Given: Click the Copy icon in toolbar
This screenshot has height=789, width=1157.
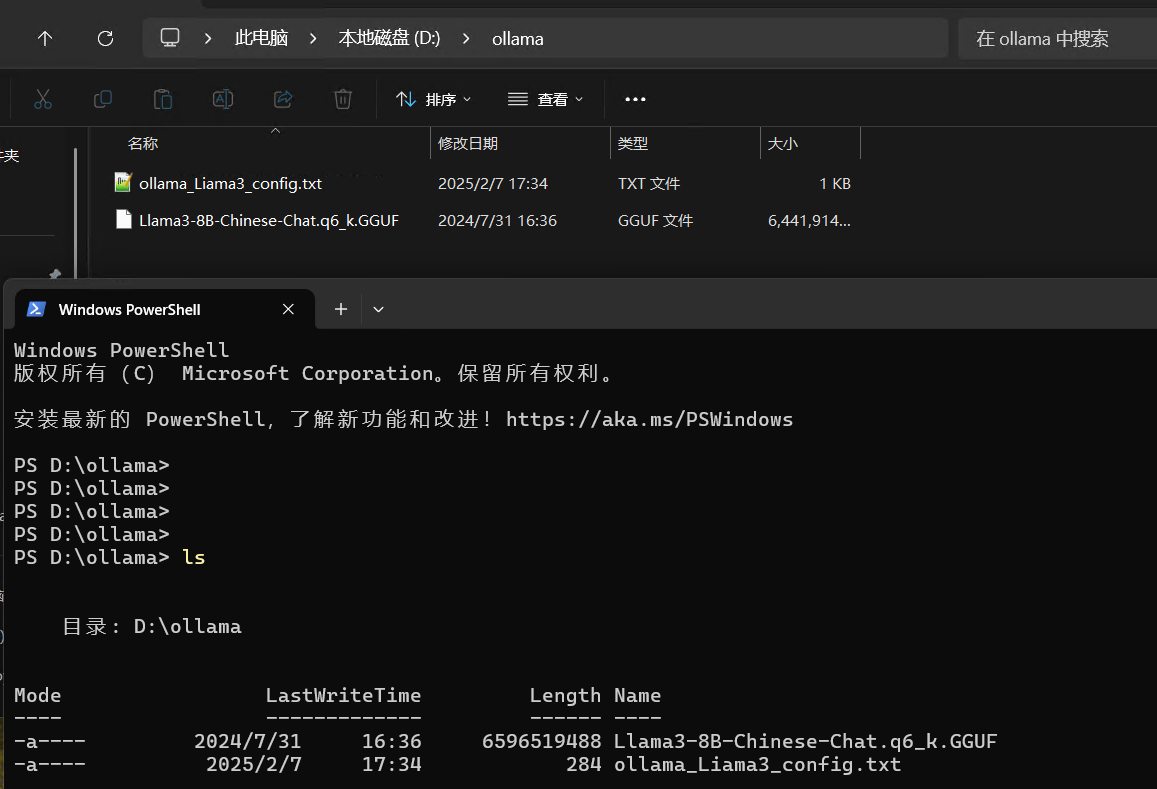Looking at the screenshot, I should 102,99.
